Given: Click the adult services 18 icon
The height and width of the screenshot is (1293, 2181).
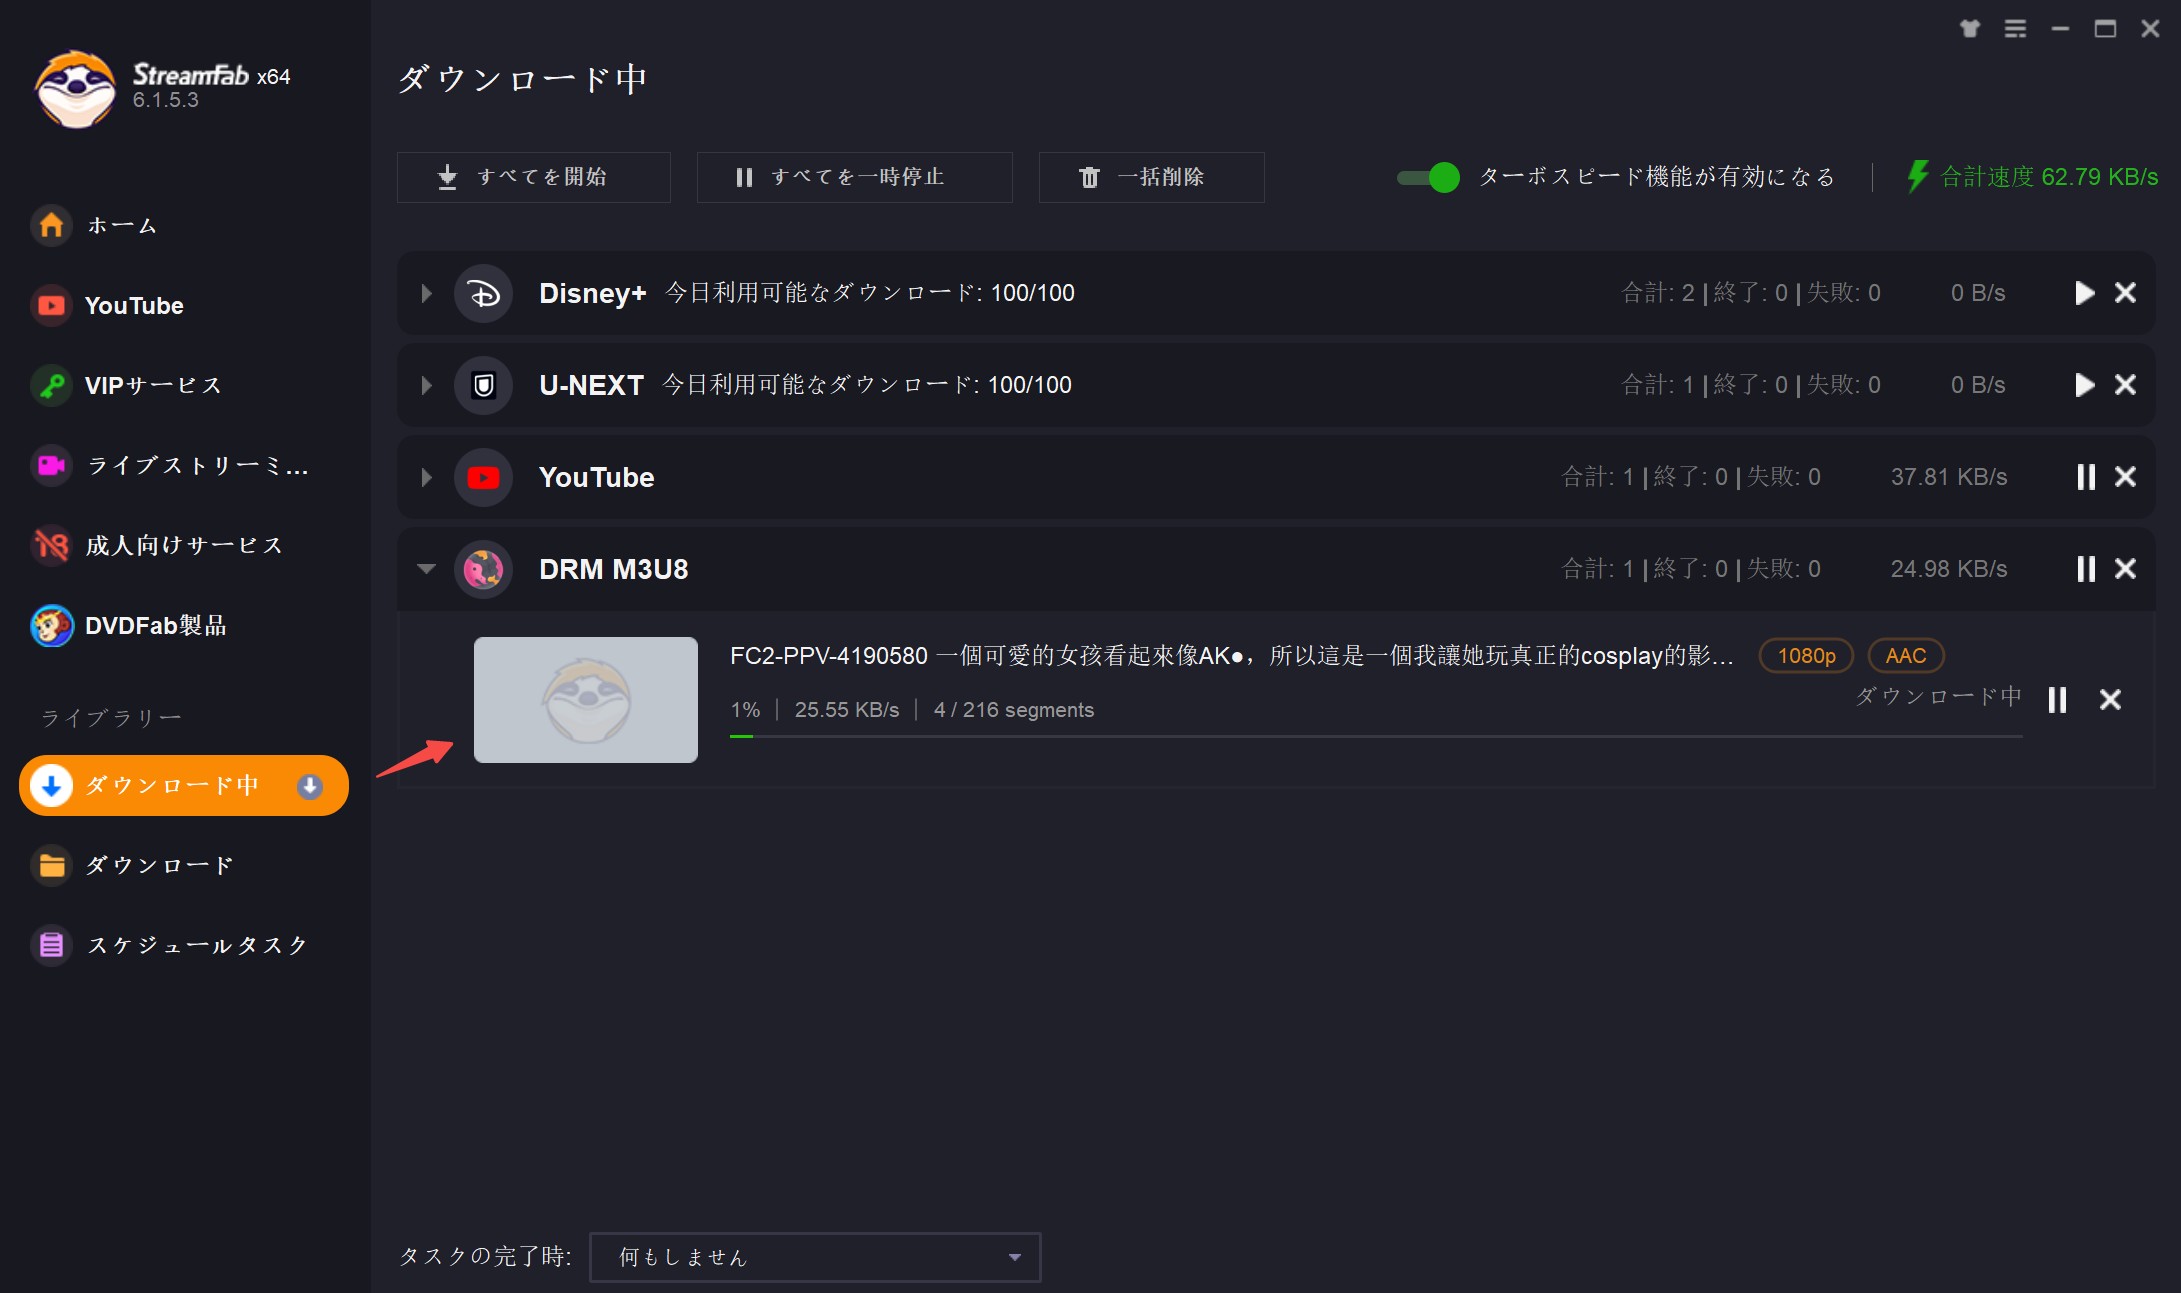Looking at the screenshot, I should 52,545.
